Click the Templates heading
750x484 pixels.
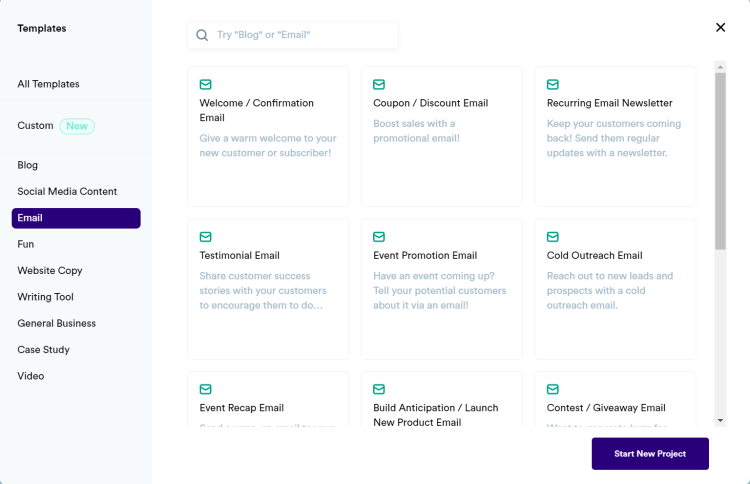point(42,28)
